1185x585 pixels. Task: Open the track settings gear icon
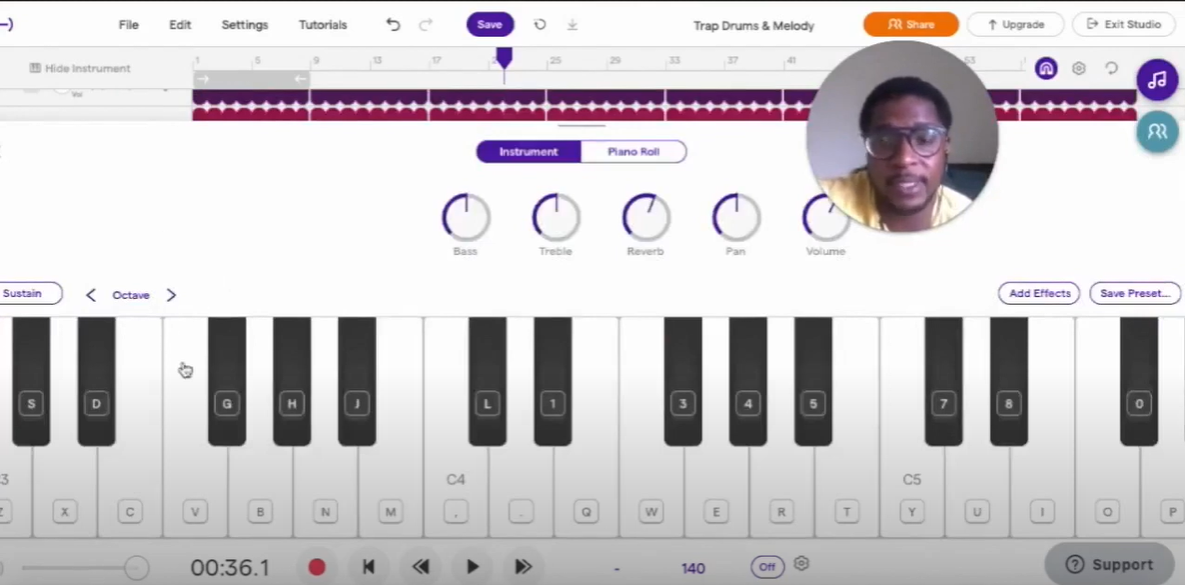pos(1078,68)
